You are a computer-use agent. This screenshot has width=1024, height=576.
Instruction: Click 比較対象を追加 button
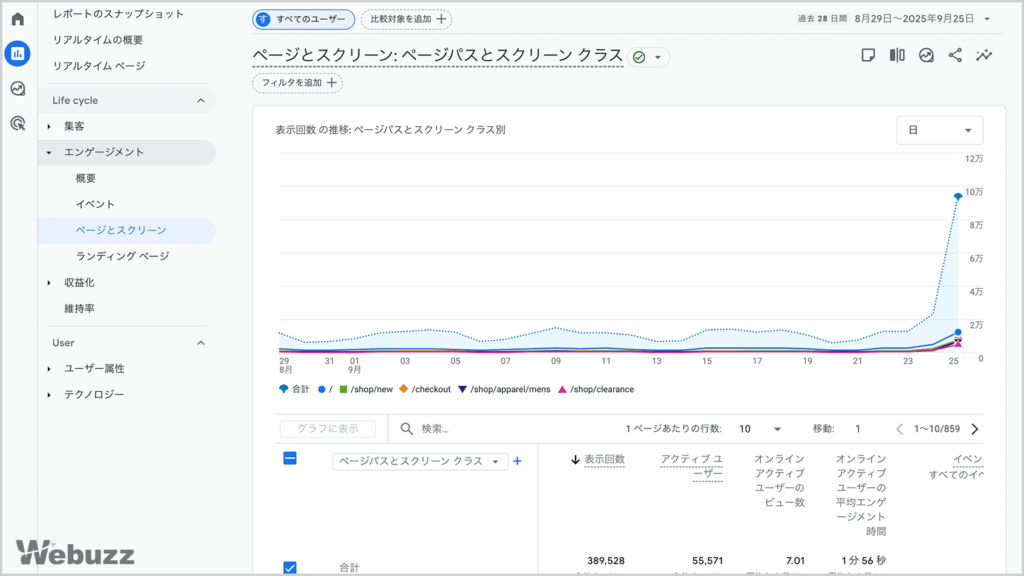tap(406, 19)
